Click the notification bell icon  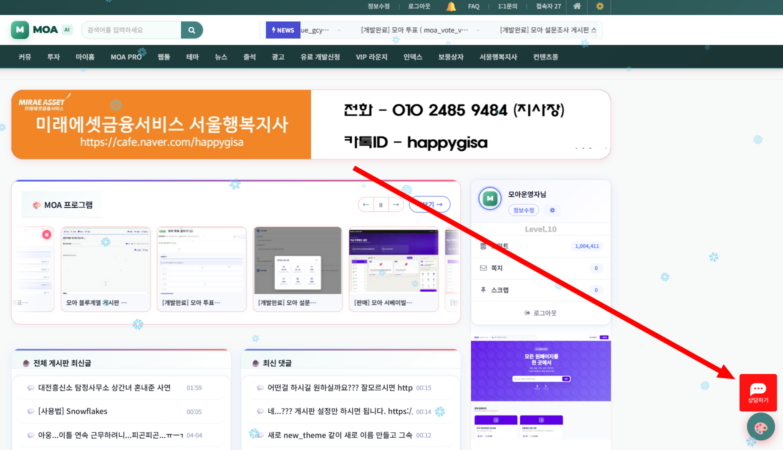click(x=451, y=6)
